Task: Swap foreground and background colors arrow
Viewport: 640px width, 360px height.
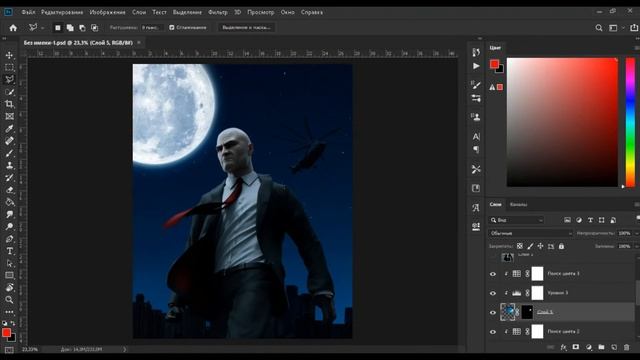Action: 13,323
